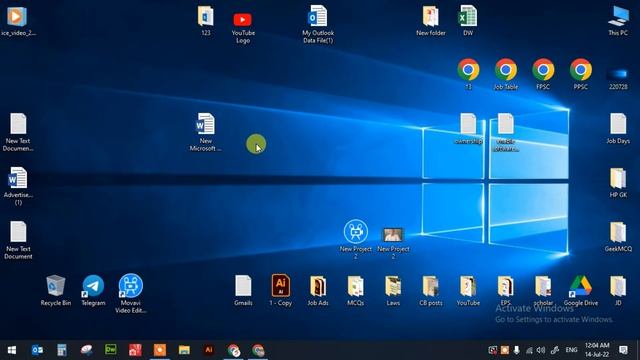The width and height of the screenshot is (640, 360).
Task: Click the microphone icon in system tray
Action: click(x=516, y=350)
